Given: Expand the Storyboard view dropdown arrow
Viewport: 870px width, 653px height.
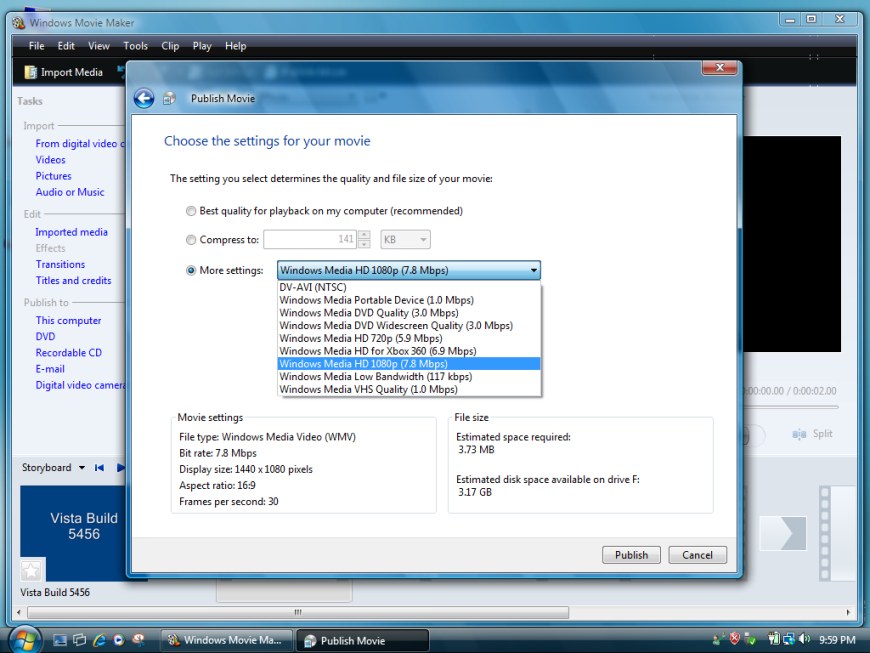Looking at the screenshot, I should [82, 468].
